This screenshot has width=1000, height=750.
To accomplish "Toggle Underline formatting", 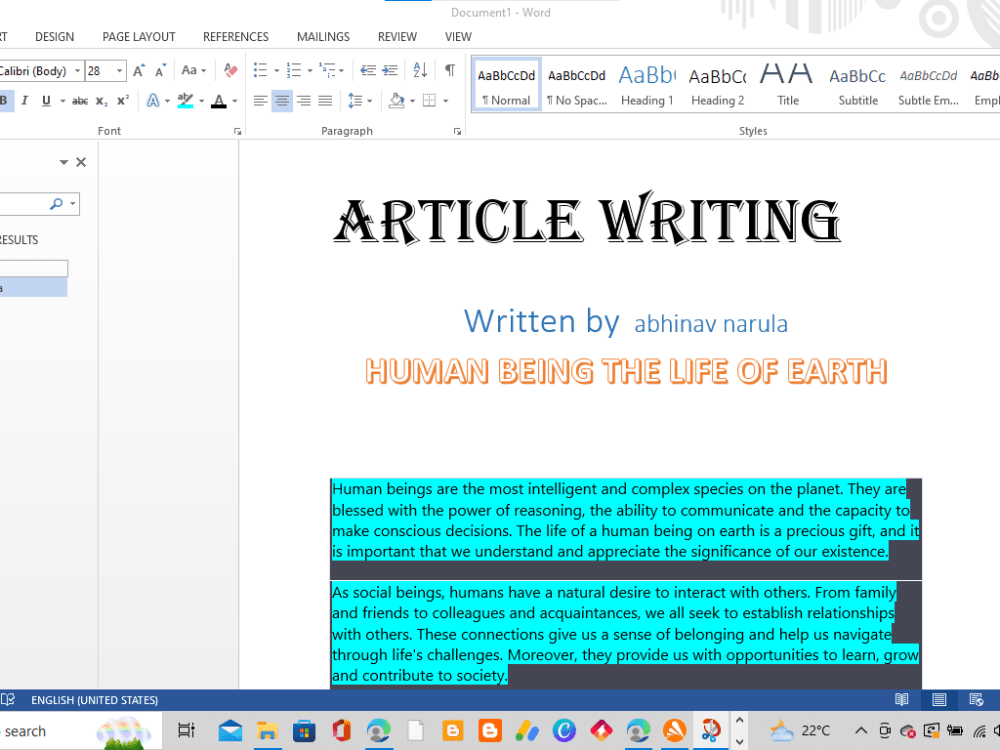I will (x=46, y=101).
